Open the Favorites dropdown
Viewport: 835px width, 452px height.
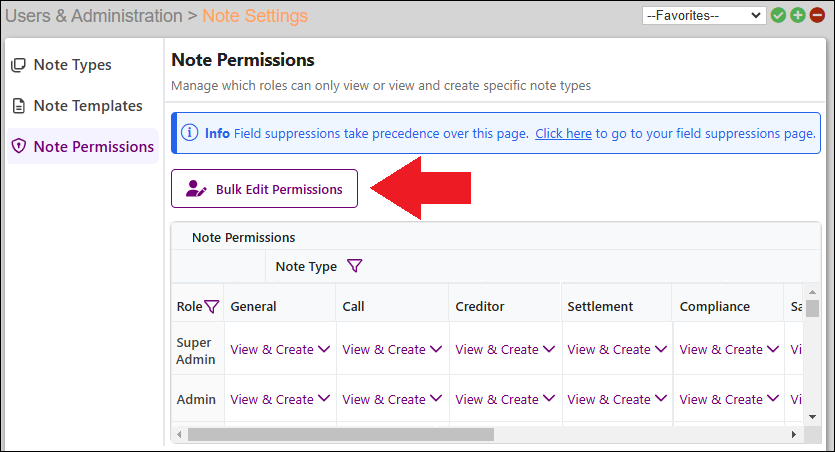(704, 15)
